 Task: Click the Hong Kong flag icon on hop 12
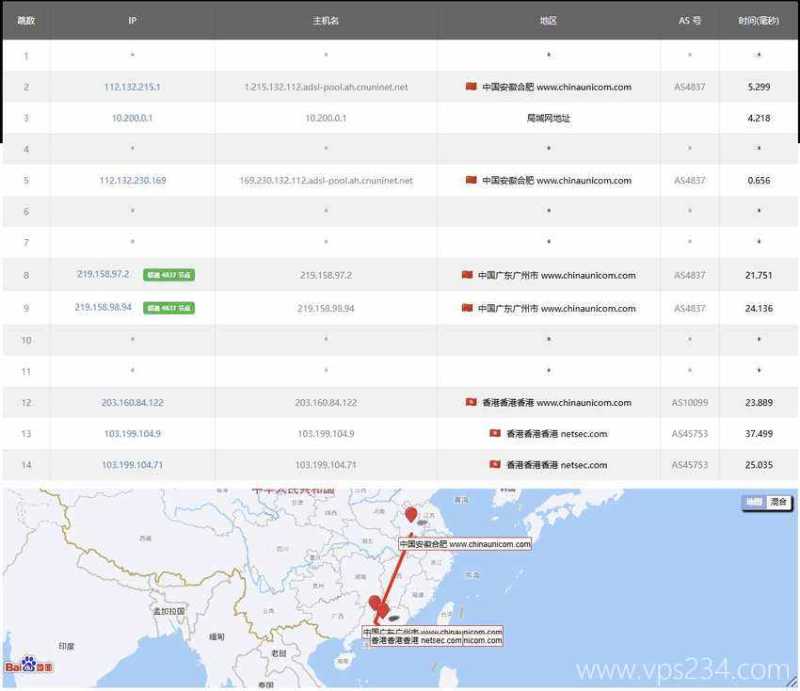[470, 401]
